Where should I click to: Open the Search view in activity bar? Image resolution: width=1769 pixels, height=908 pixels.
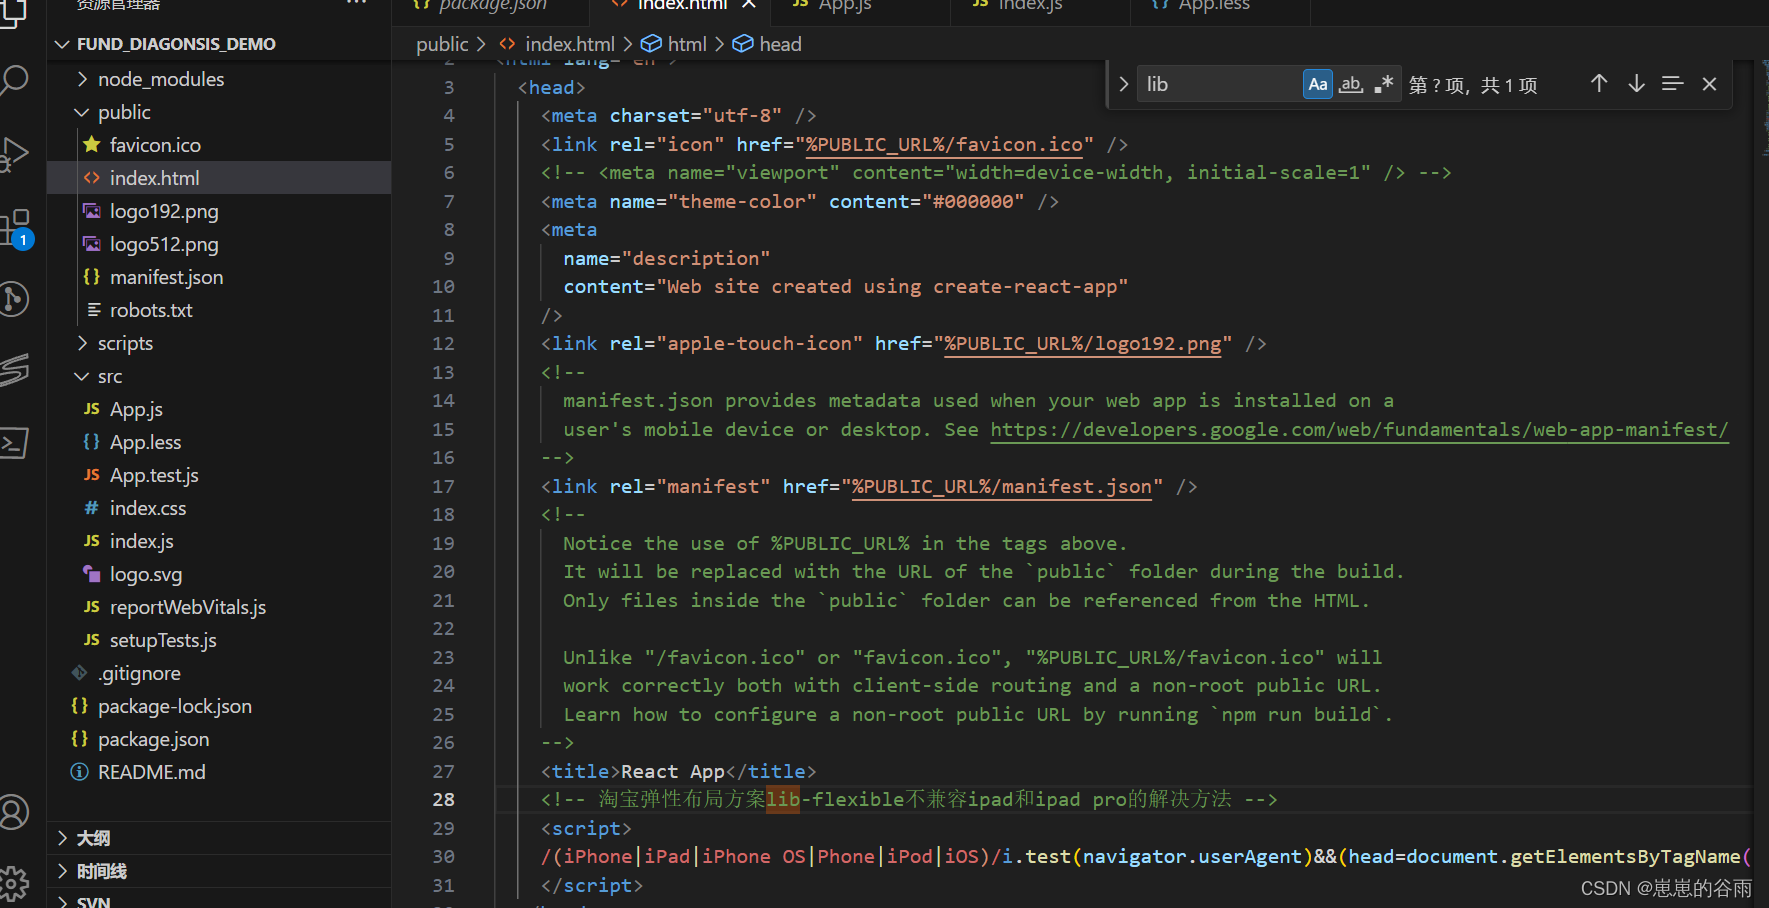[x=14, y=79]
